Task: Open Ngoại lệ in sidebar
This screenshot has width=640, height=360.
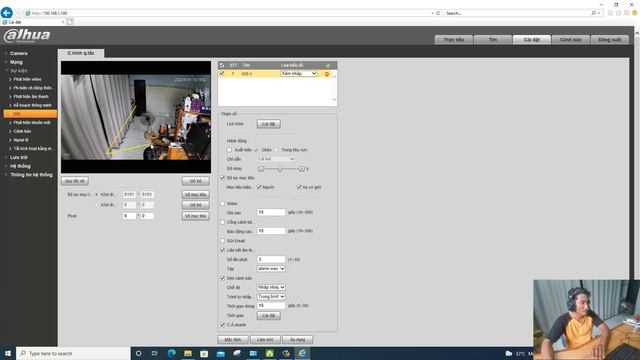Action: click(x=21, y=140)
